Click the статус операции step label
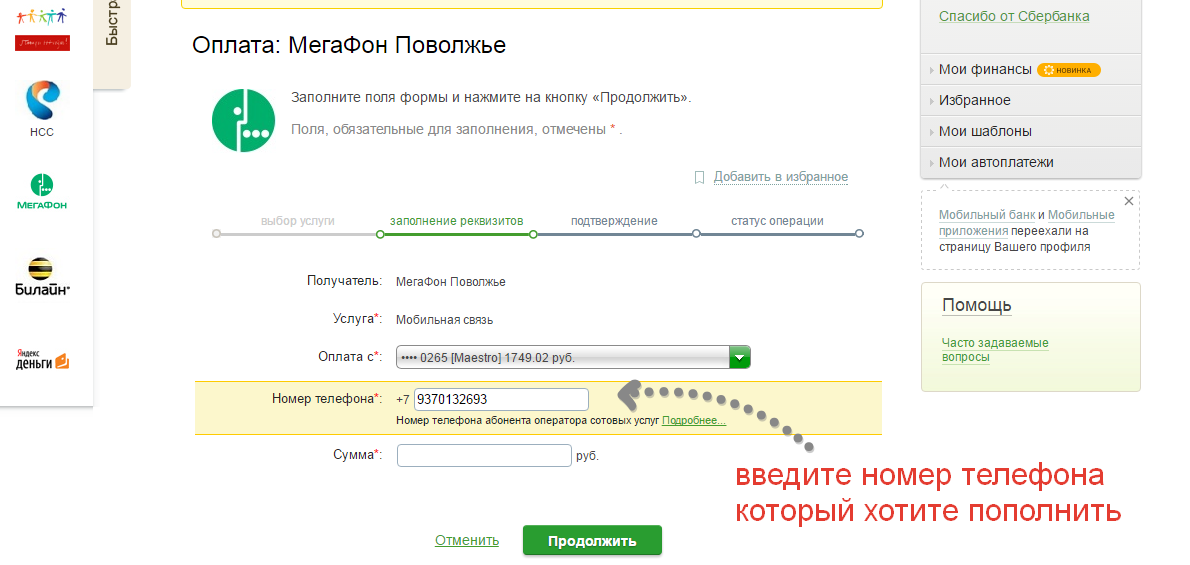The image size is (1190, 565). (777, 221)
